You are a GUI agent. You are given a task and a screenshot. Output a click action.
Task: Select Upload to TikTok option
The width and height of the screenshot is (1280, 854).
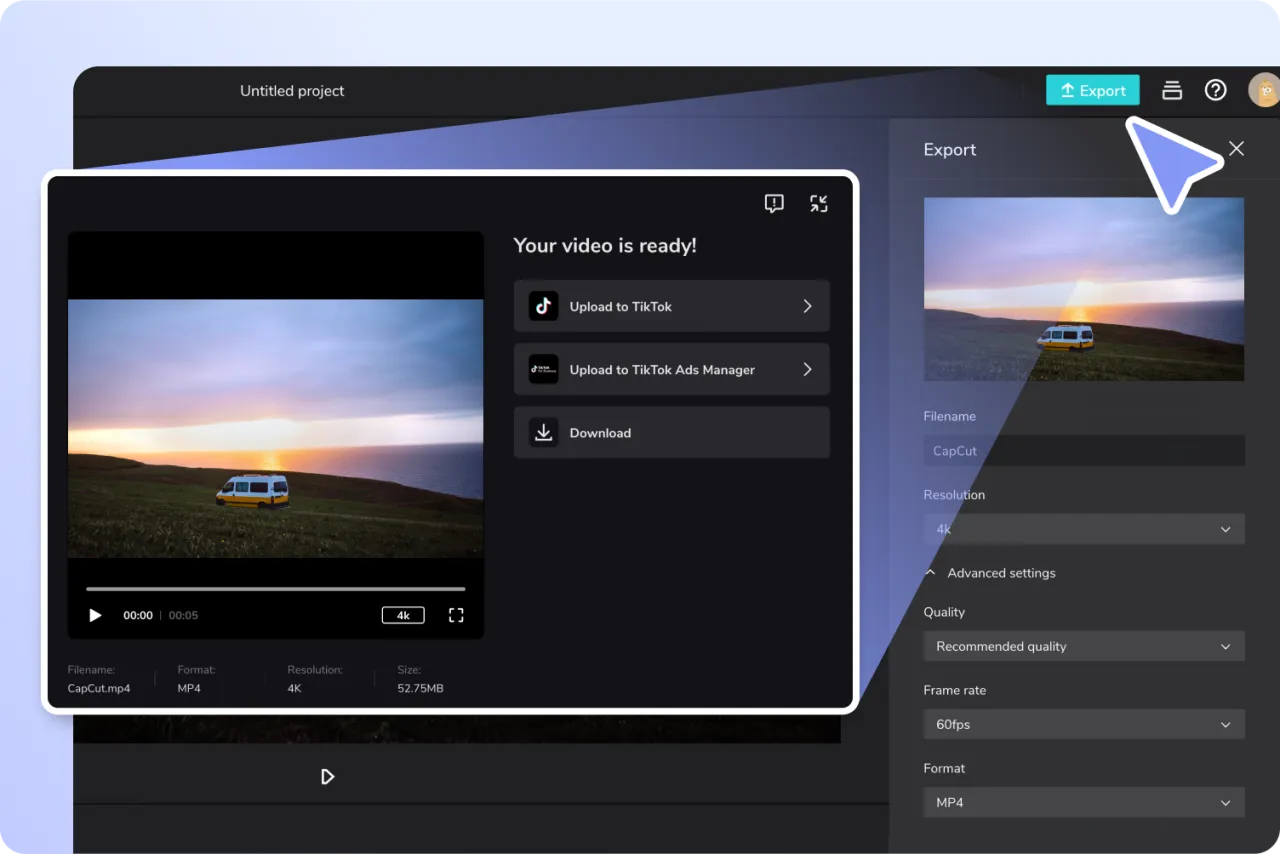(671, 306)
